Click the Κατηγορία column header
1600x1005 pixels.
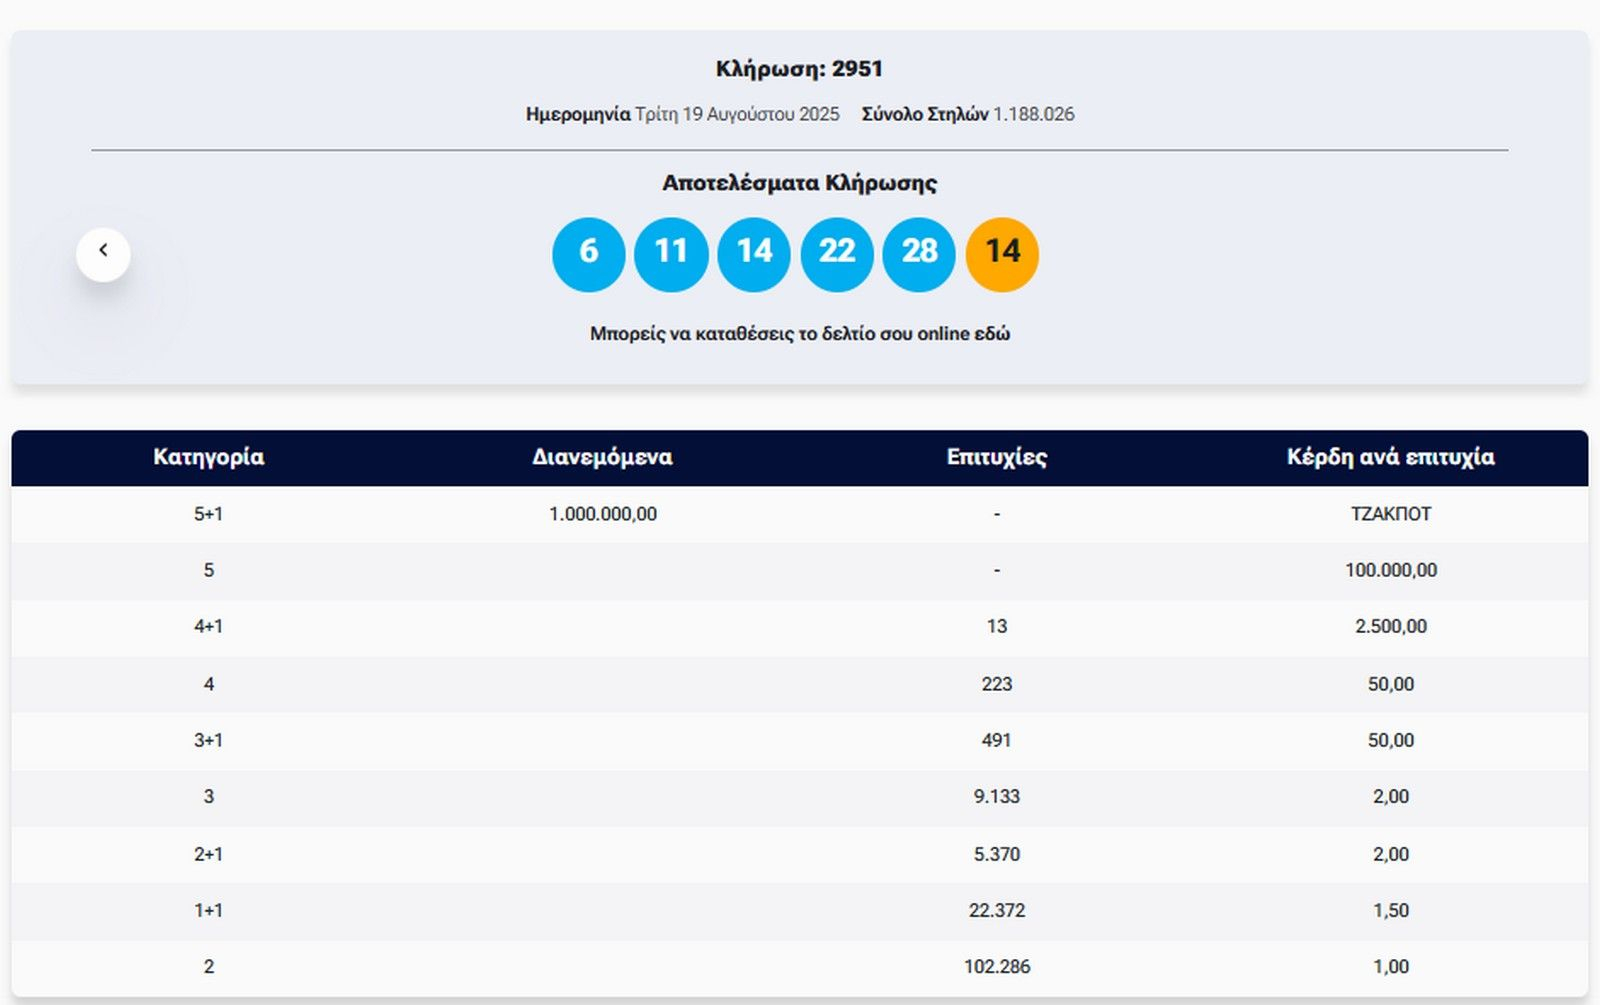pos(208,457)
